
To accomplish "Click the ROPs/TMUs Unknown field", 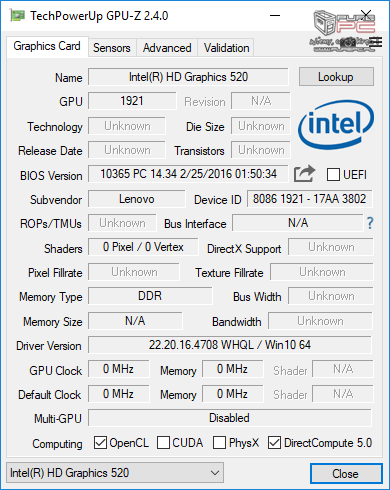I will 122,223.
